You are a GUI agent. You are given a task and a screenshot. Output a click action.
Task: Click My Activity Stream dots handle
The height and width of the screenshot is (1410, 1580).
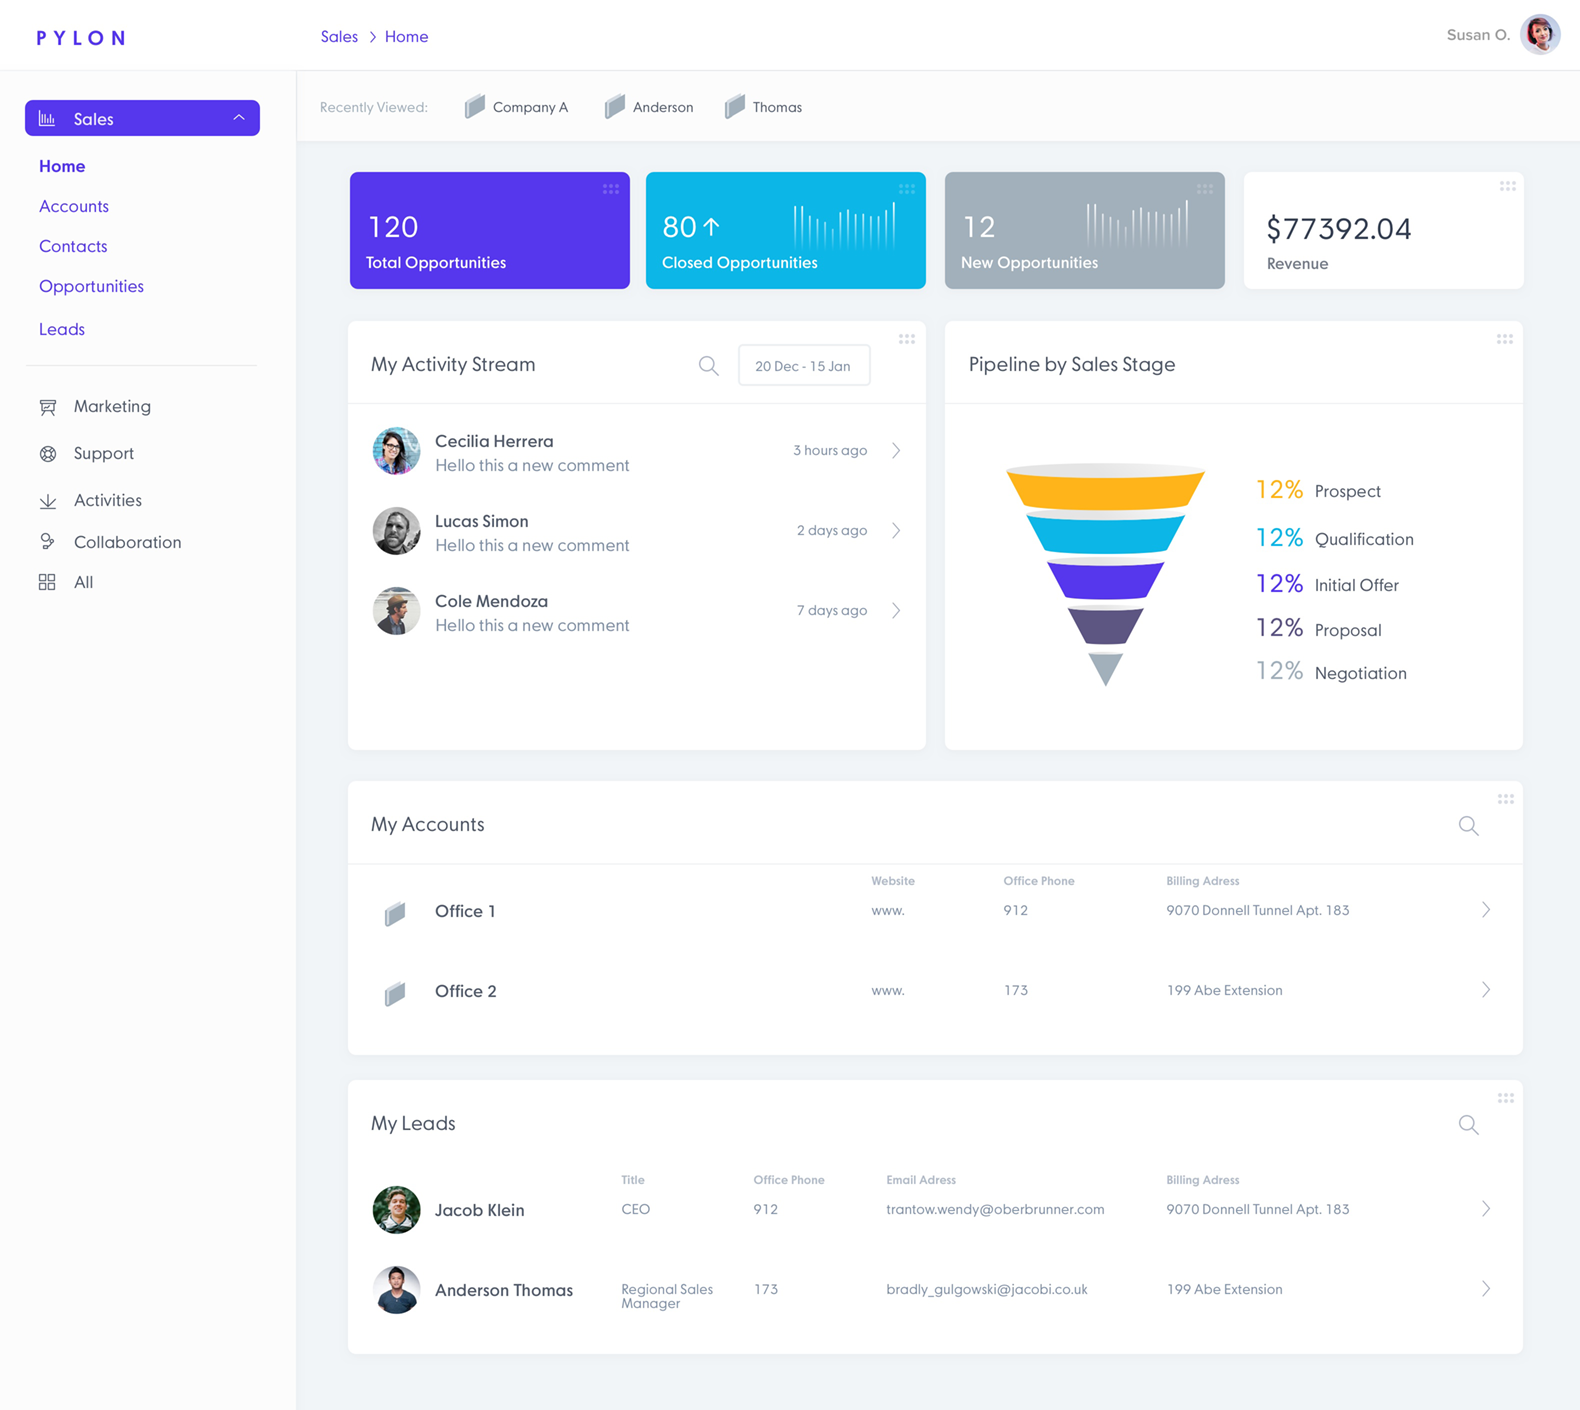click(907, 339)
